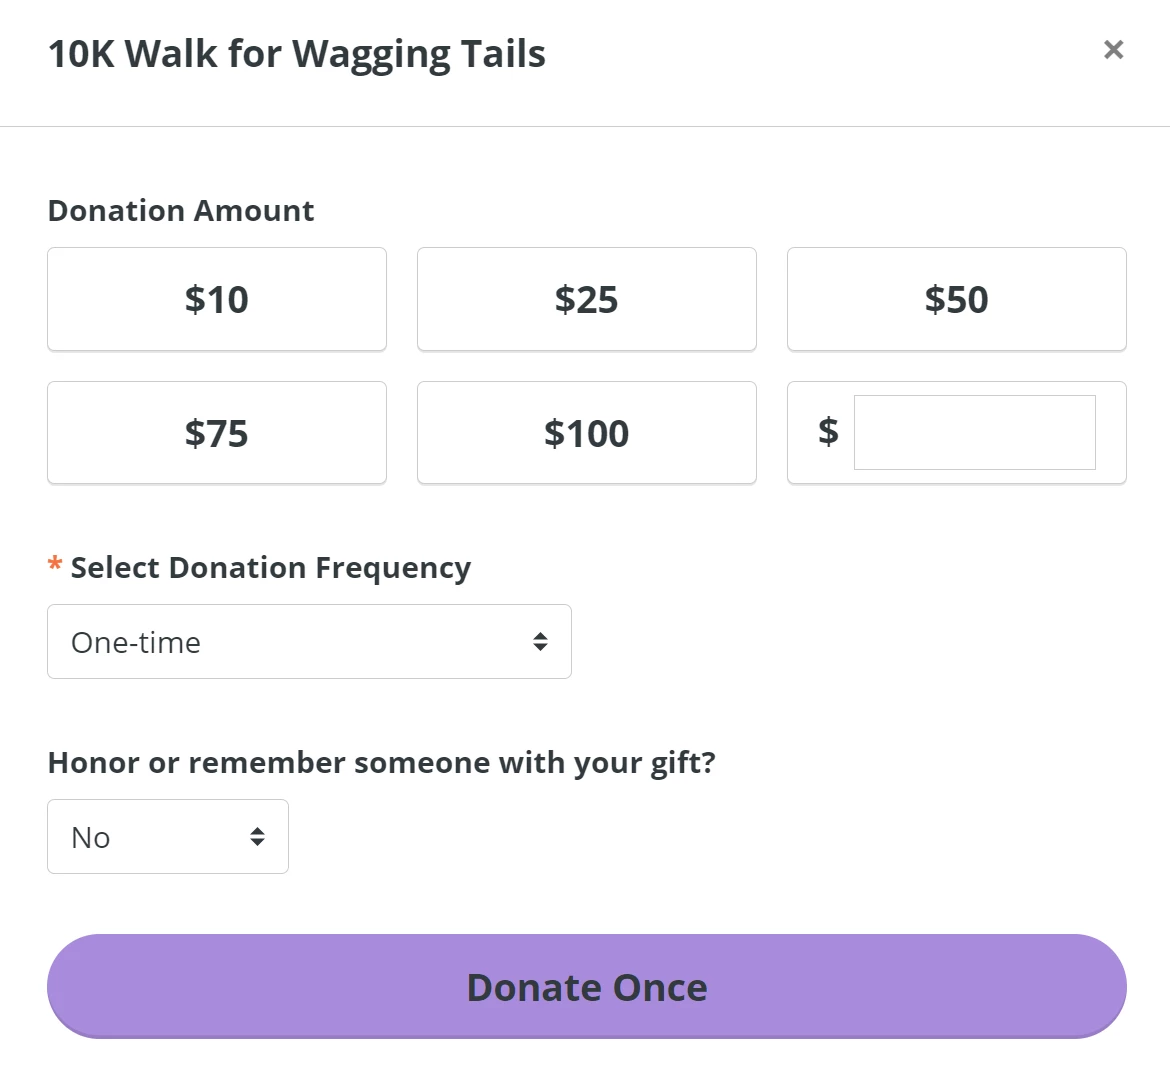Viewport: 1170px width, 1076px height.
Task: Select the $75 donation amount
Action: 216,432
